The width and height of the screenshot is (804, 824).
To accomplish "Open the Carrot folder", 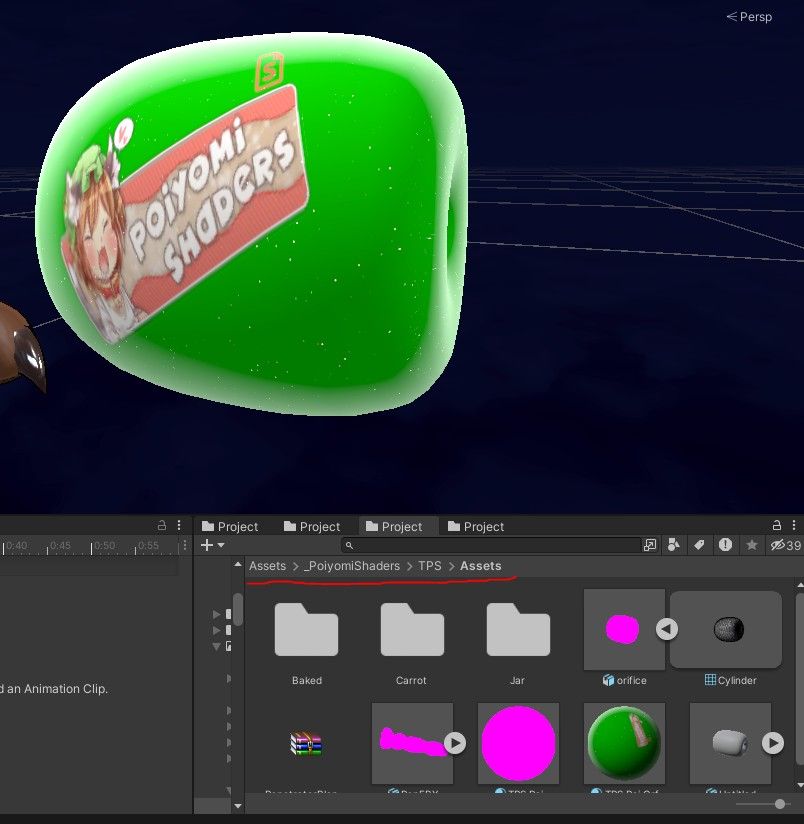I will point(413,630).
